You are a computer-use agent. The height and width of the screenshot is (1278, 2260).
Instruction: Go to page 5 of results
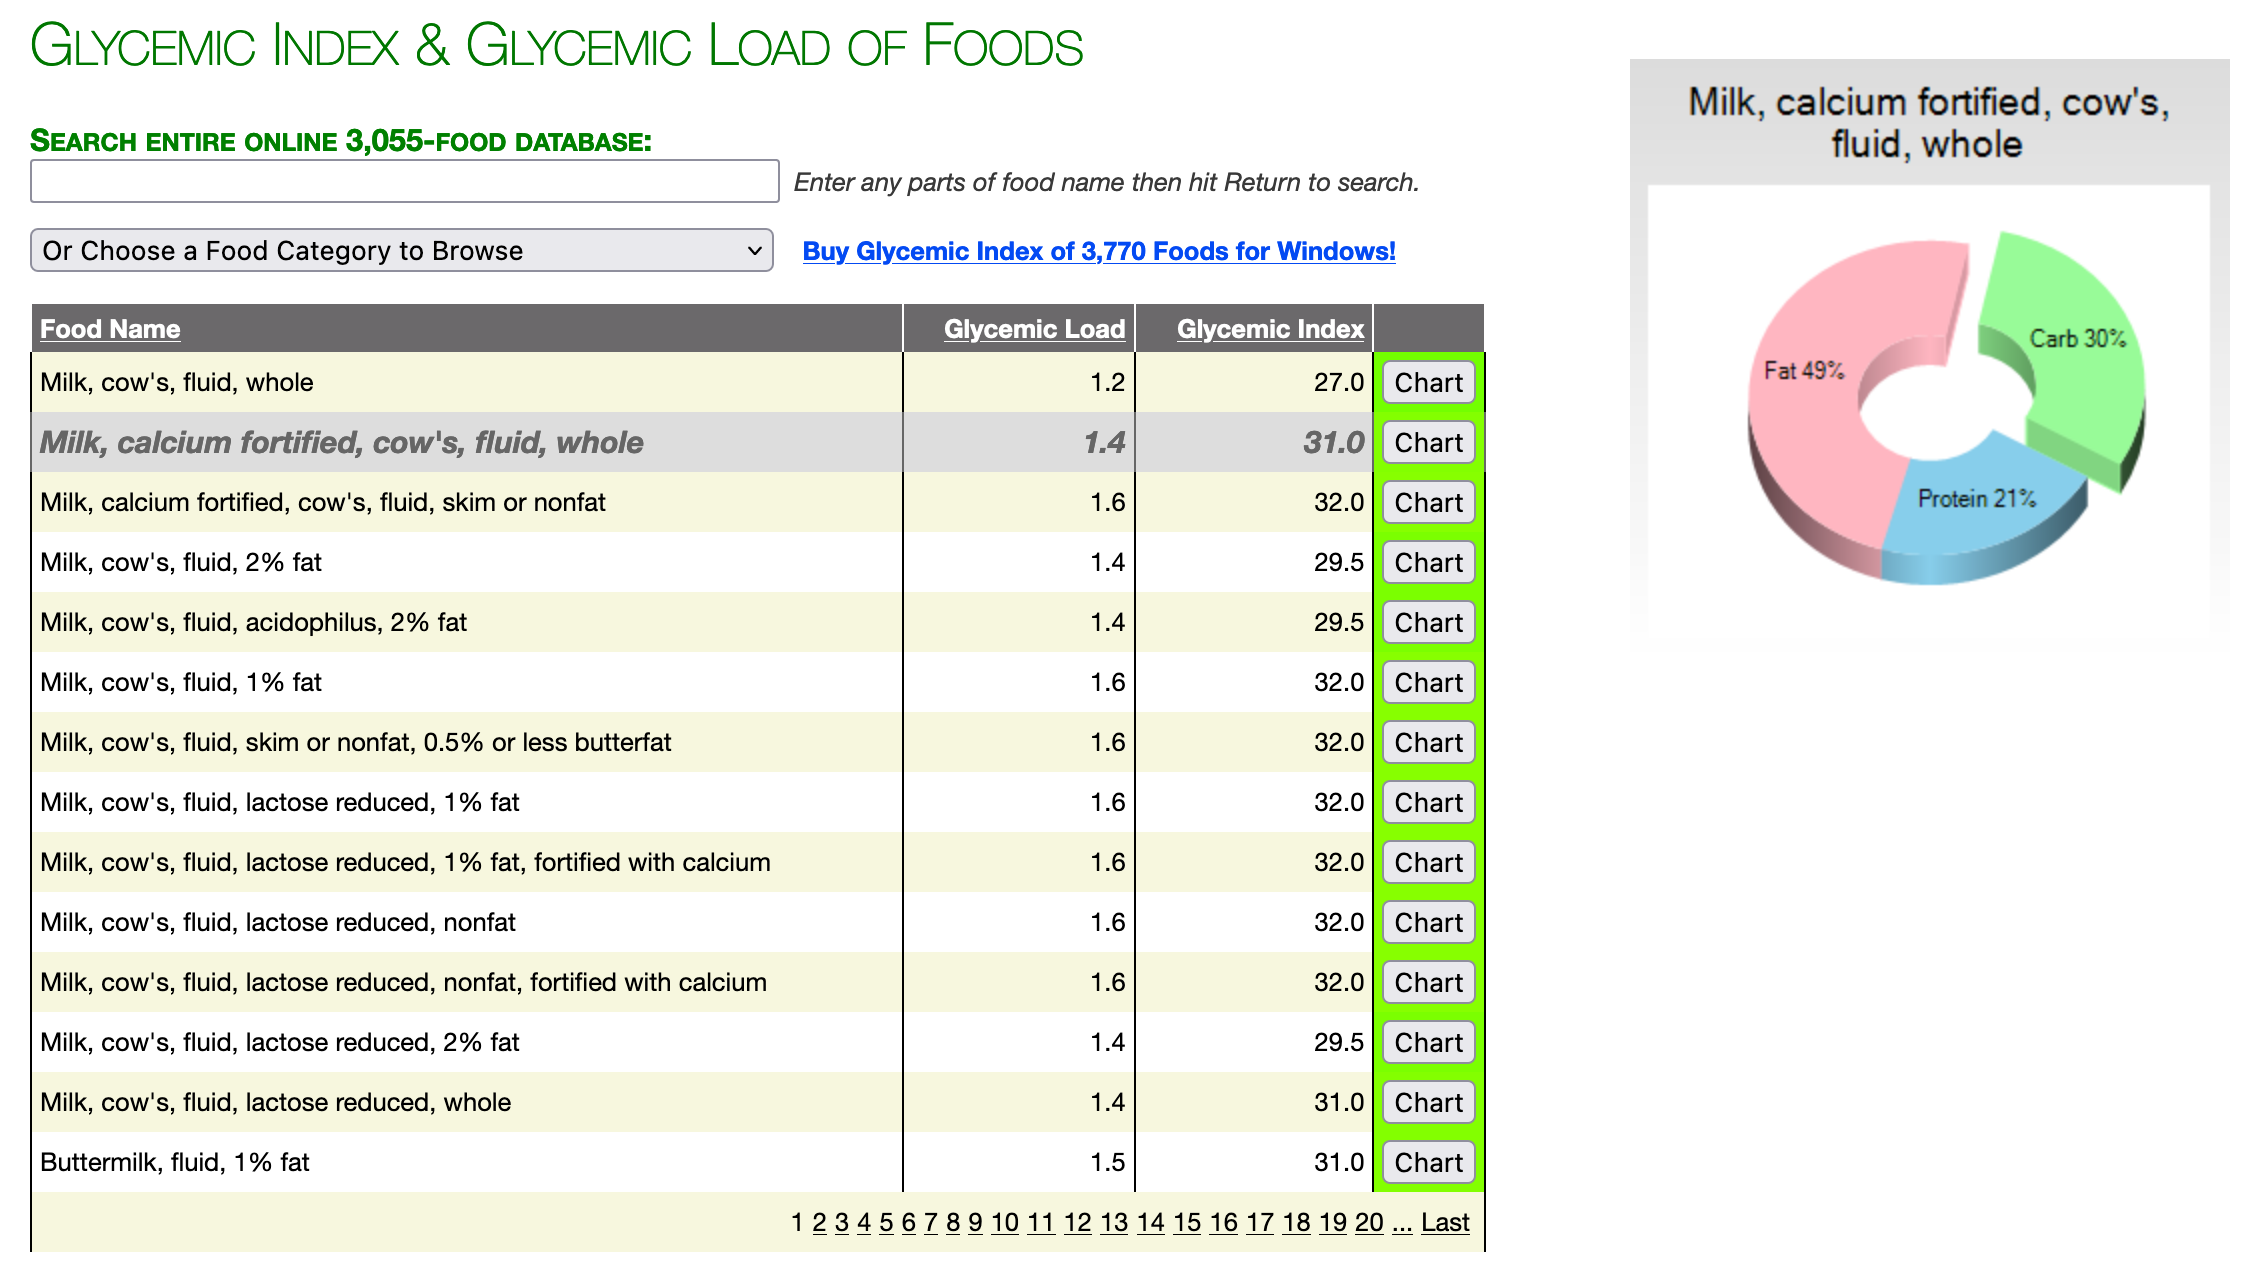(886, 1222)
